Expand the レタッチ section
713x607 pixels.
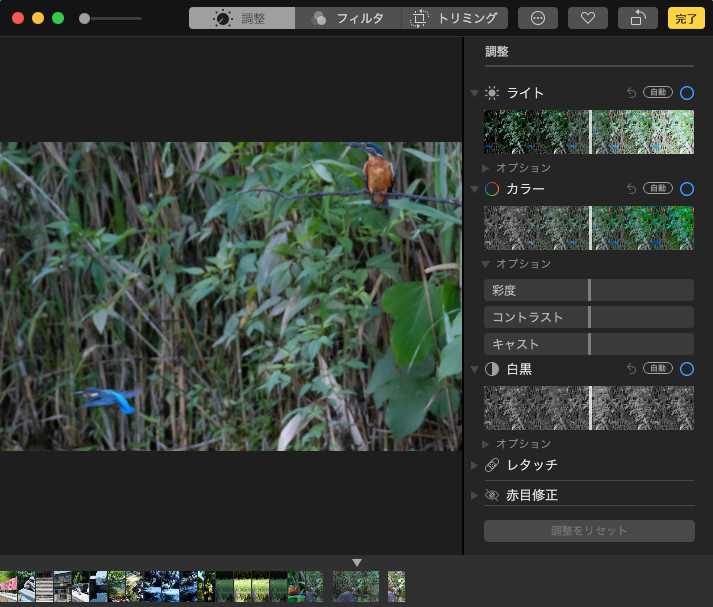point(474,465)
